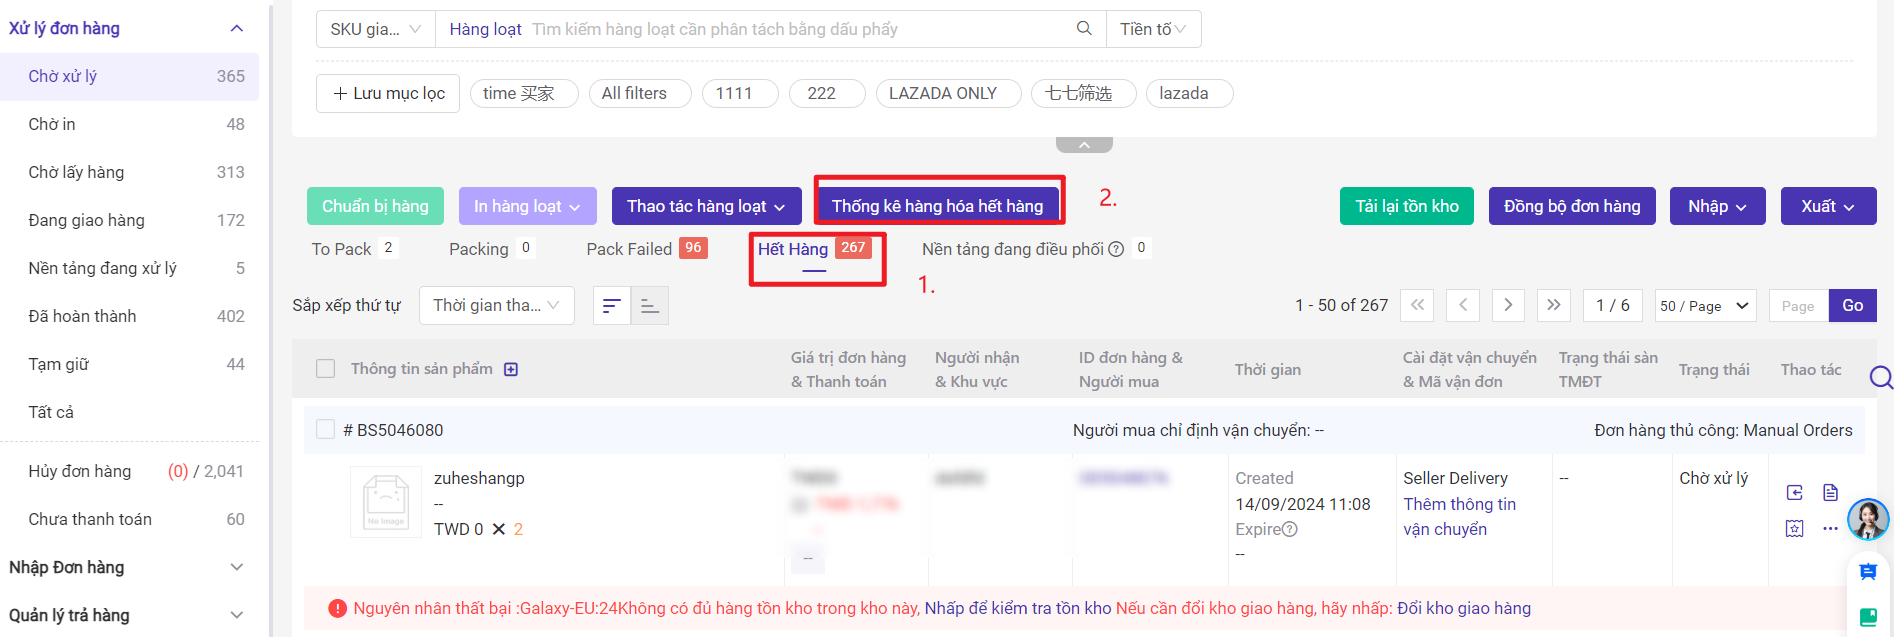Click the Đổi kho giao hàng link
This screenshot has width=1894, height=637.
[x=1464, y=608]
